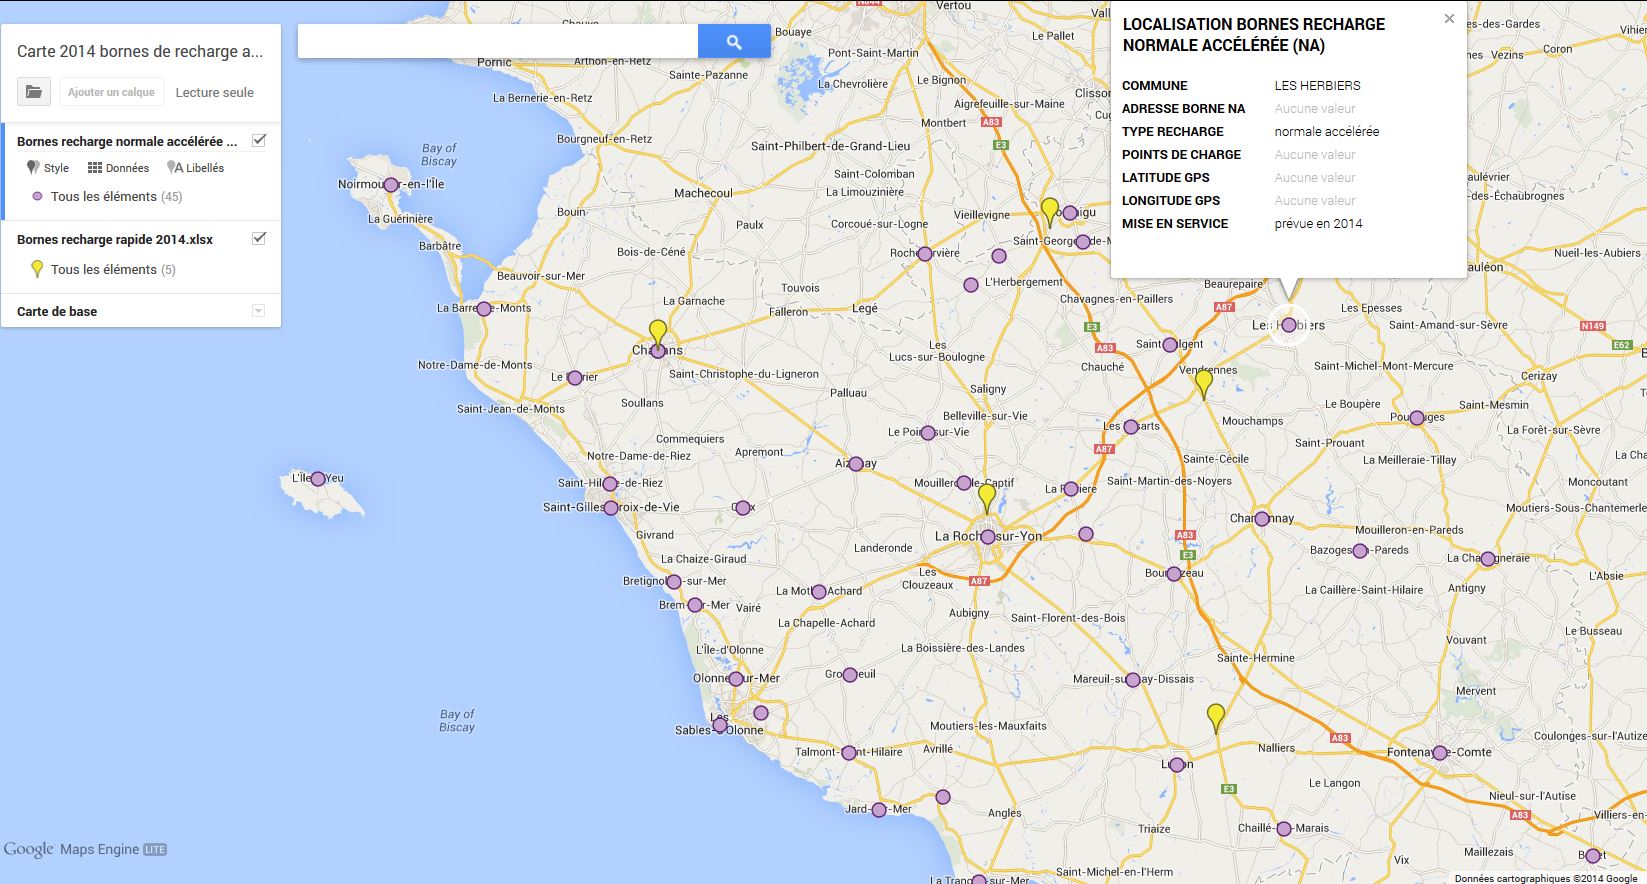Viewport: 1647px width, 884px height.
Task: Click the purple marker at Olonne-sur-Mer
Action: click(736, 679)
